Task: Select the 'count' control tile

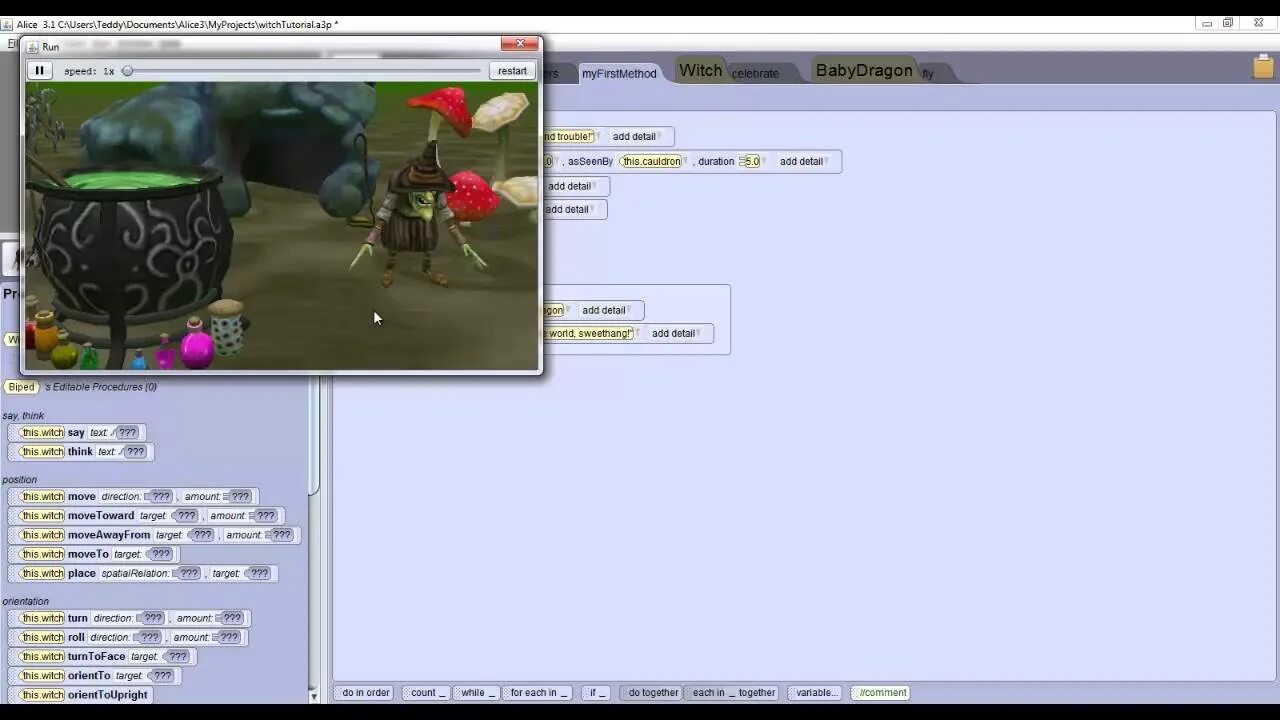Action: pyautogui.click(x=426, y=693)
